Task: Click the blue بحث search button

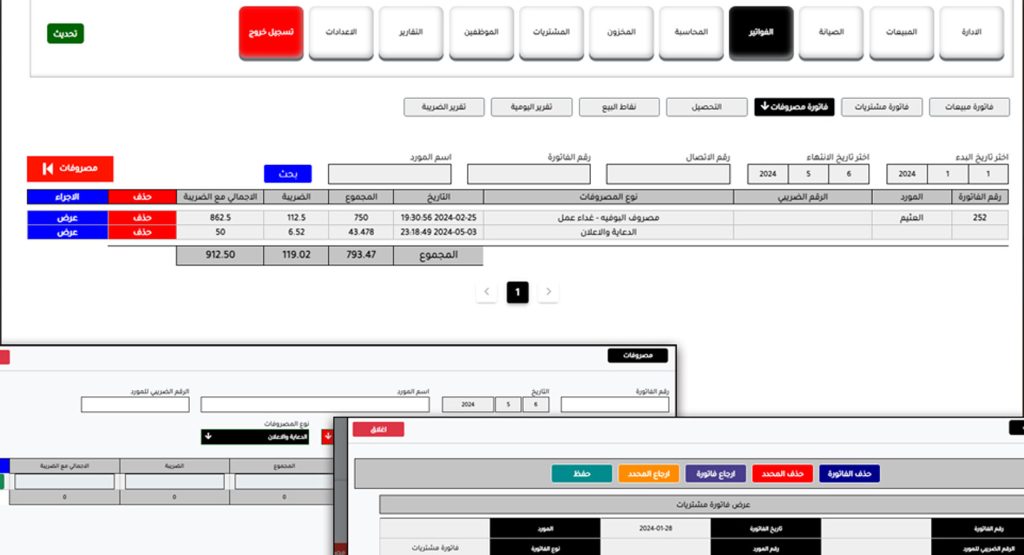Action: click(288, 174)
